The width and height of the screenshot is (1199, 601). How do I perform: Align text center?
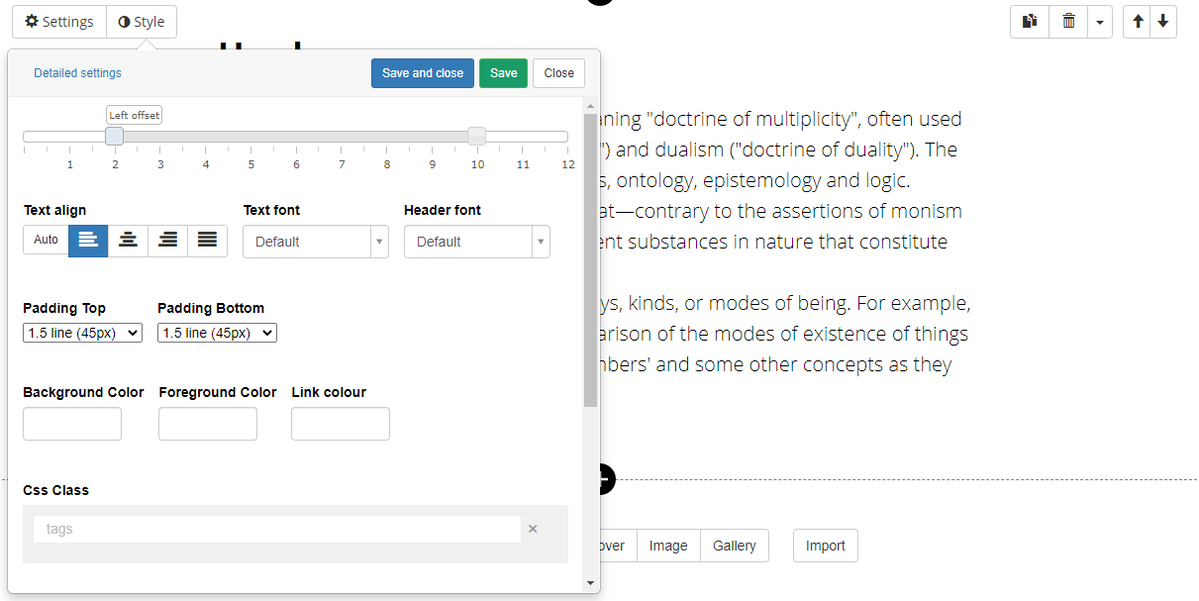point(128,240)
